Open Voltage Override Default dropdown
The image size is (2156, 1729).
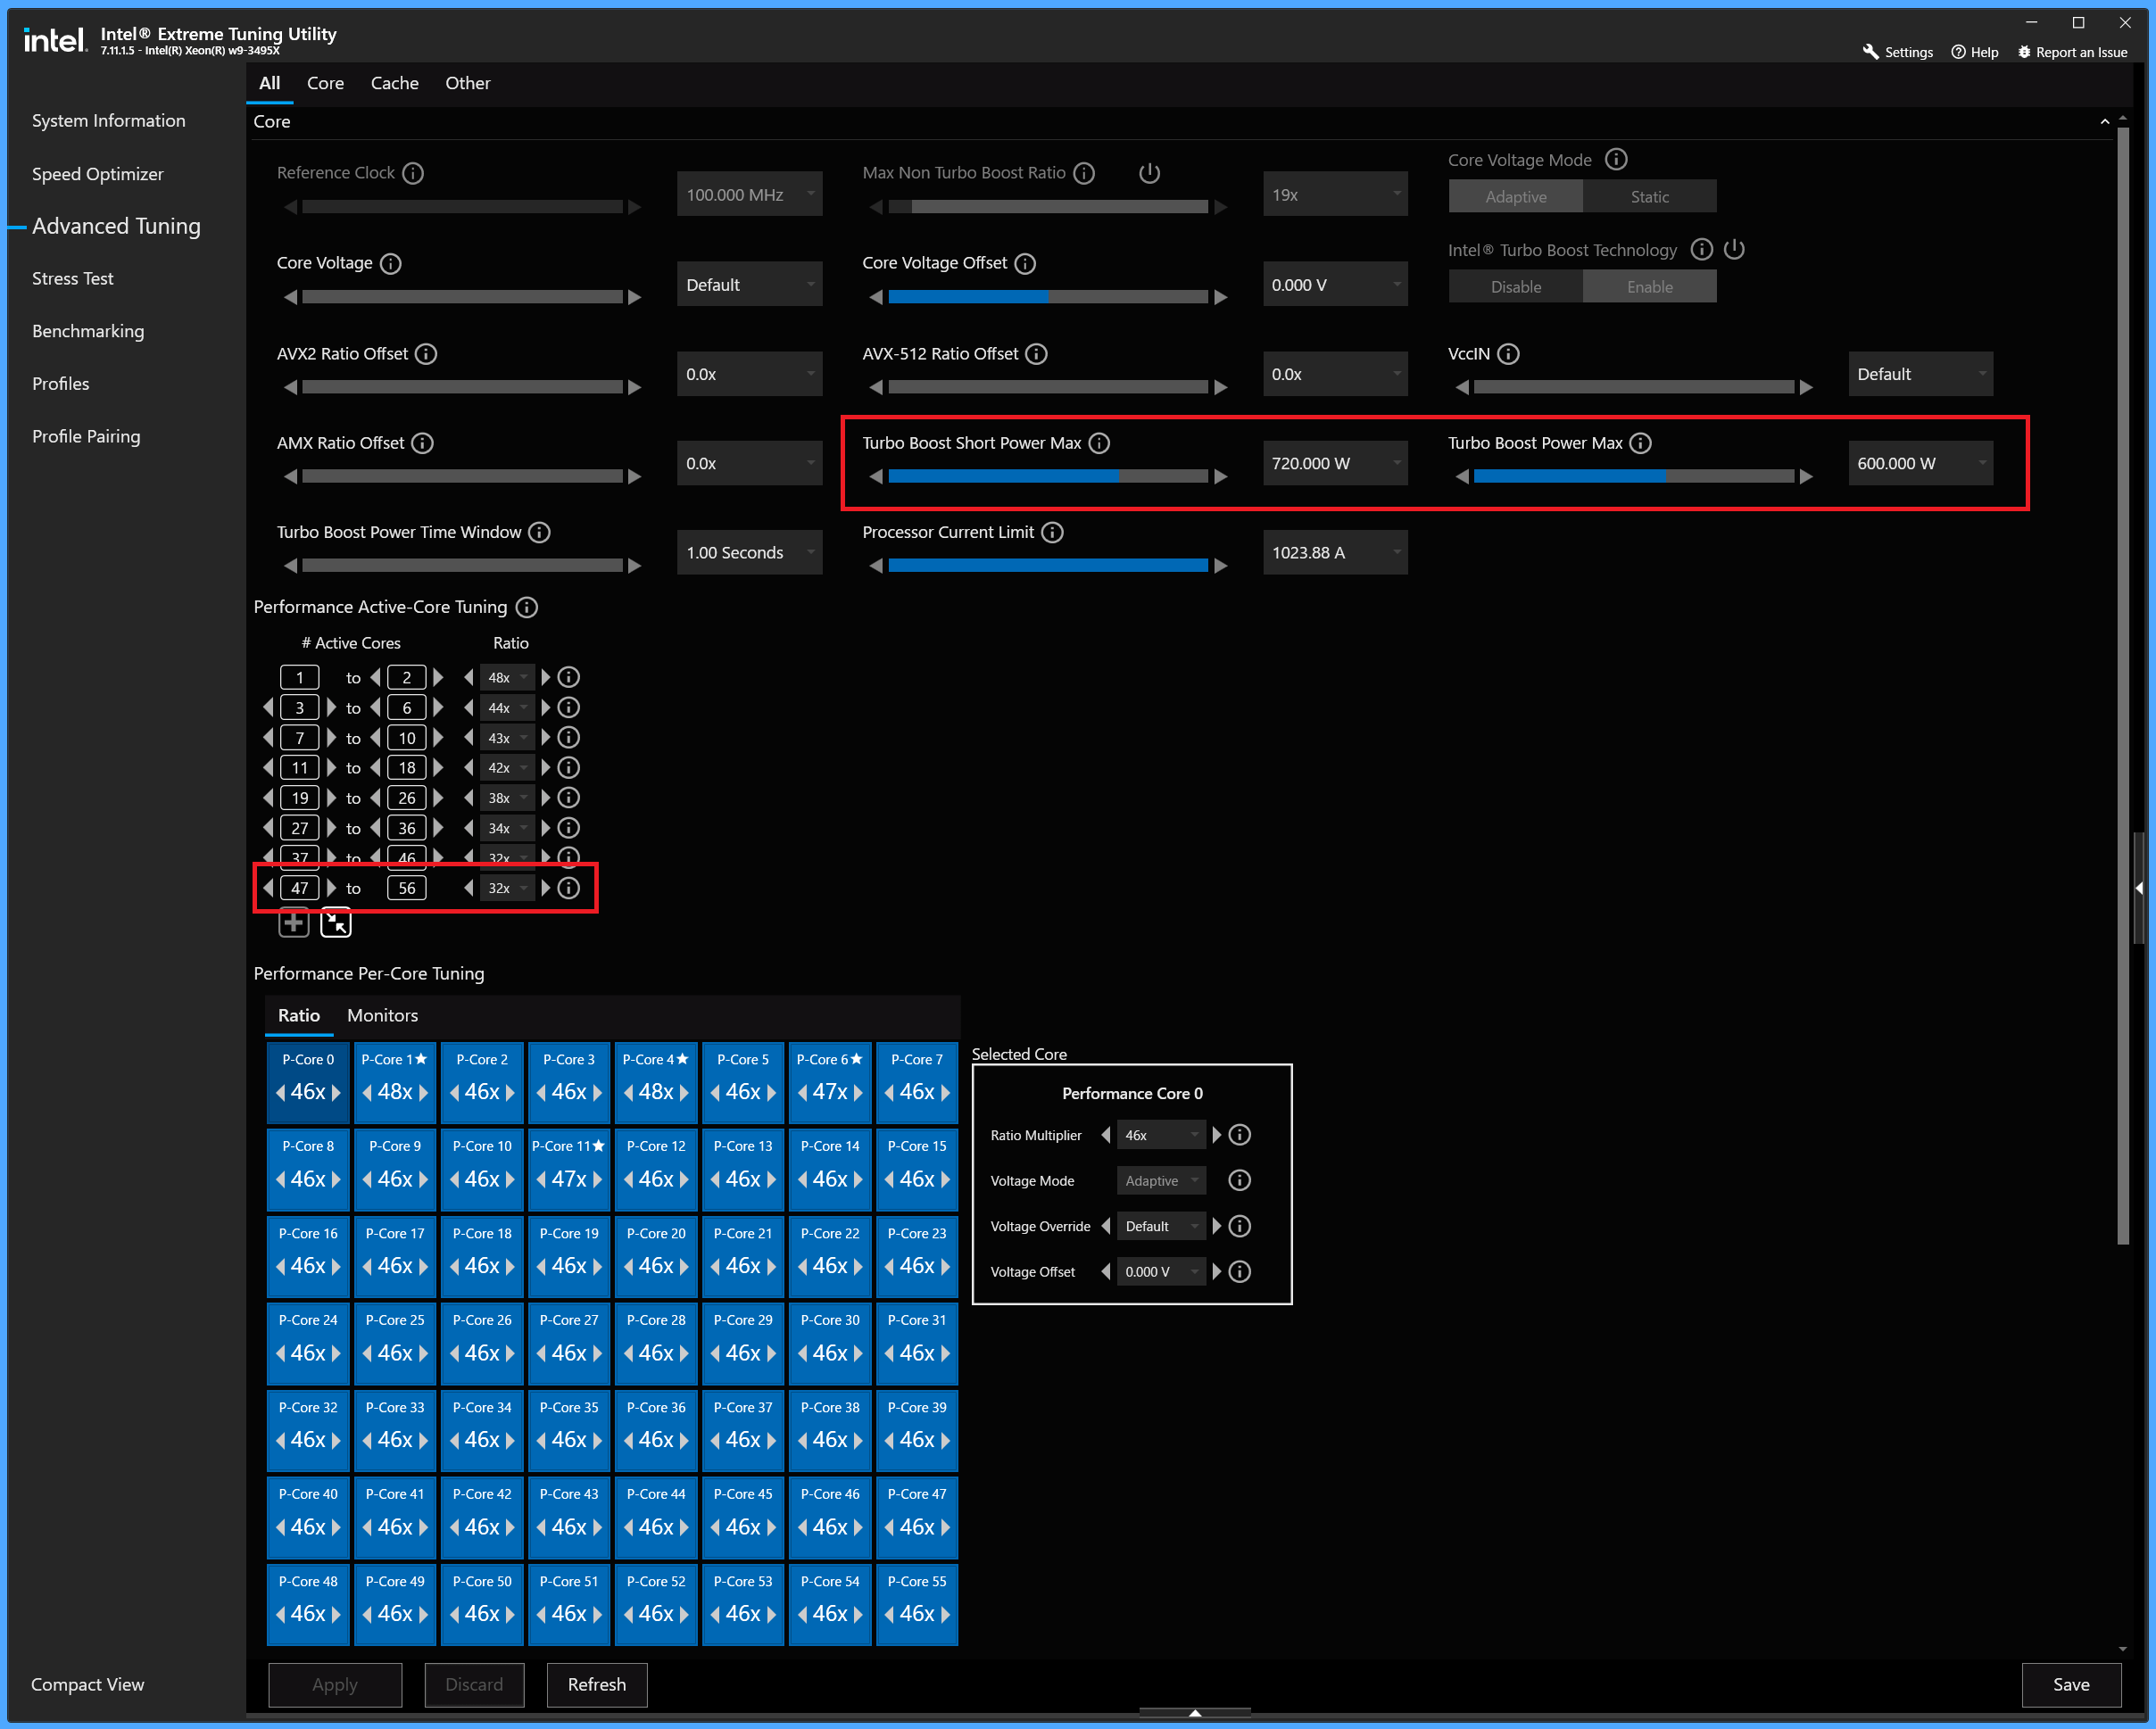(x=1161, y=1226)
